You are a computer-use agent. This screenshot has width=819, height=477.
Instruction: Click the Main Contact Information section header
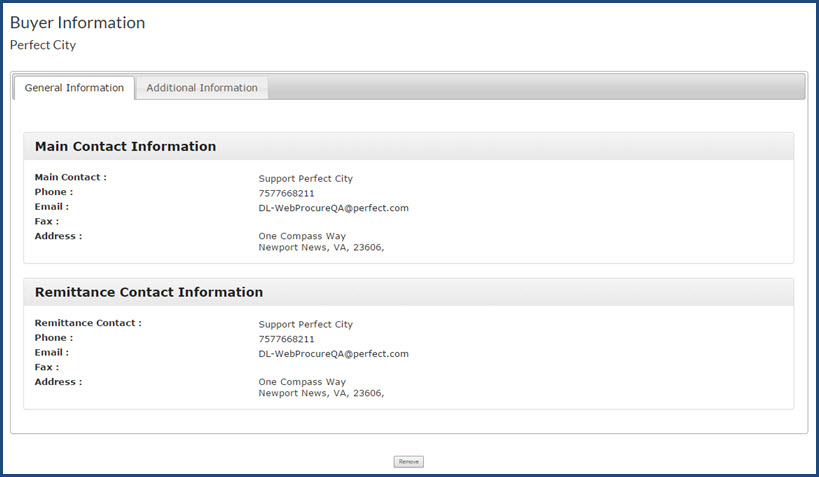pyautogui.click(x=125, y=147)
